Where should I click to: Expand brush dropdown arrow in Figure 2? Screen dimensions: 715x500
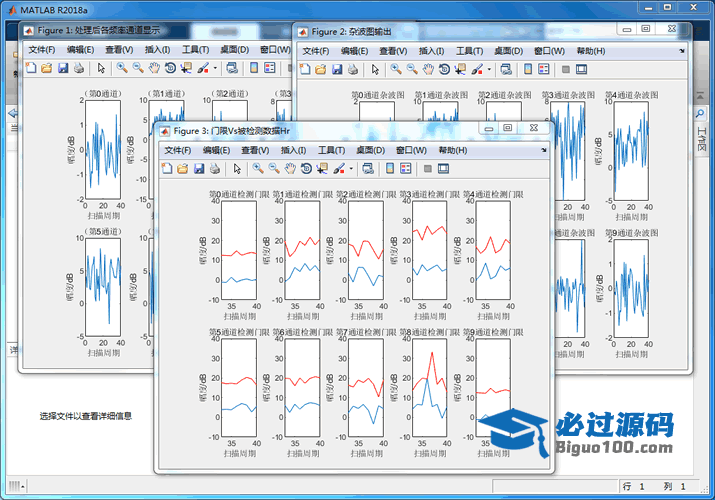[489, 69]
